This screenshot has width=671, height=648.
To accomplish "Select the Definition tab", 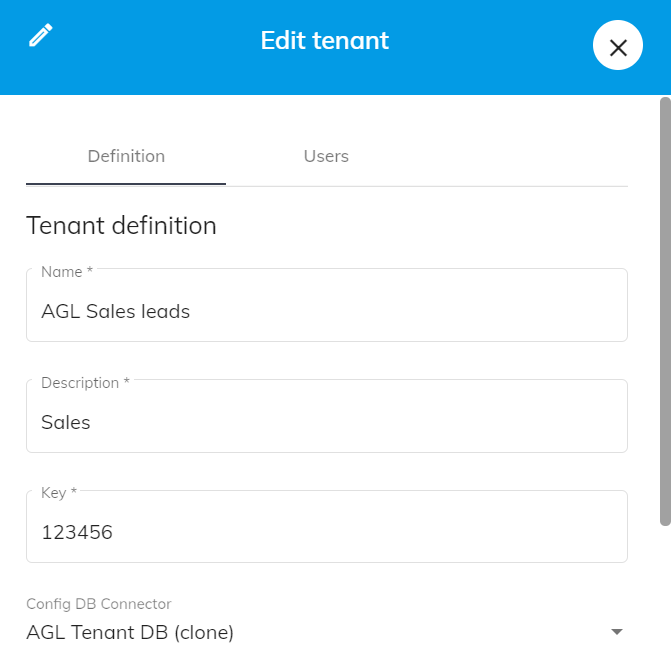I will 126,156.
